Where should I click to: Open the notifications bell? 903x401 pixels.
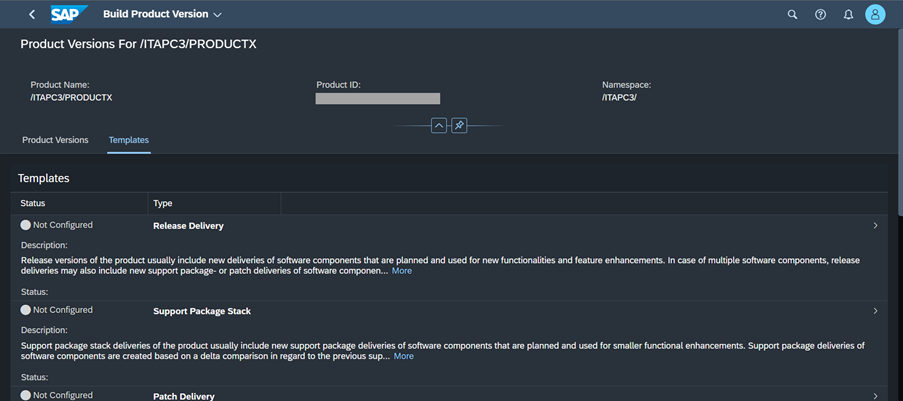848,14
